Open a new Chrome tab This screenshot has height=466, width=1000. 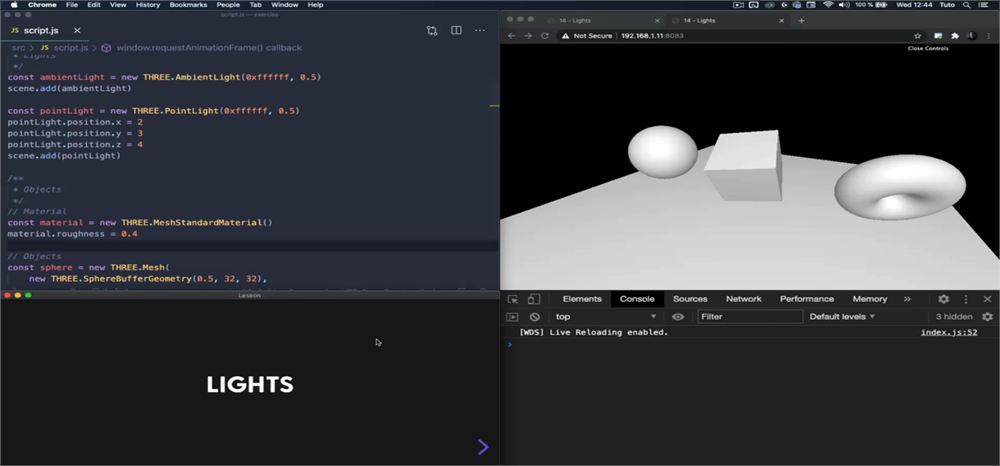(x=801, y=20)
